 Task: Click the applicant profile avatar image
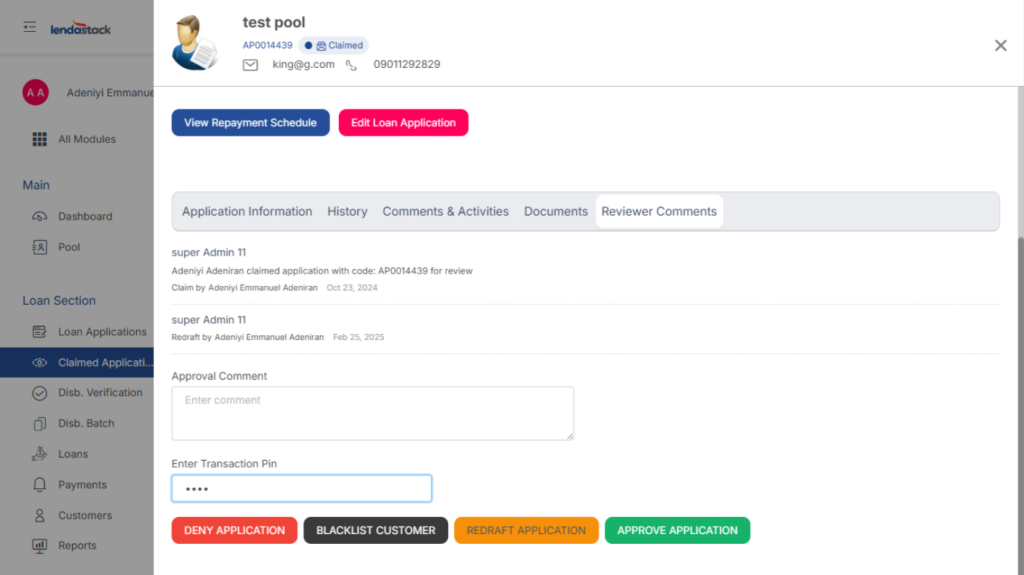pyautogui.click(x=195, y=43)
